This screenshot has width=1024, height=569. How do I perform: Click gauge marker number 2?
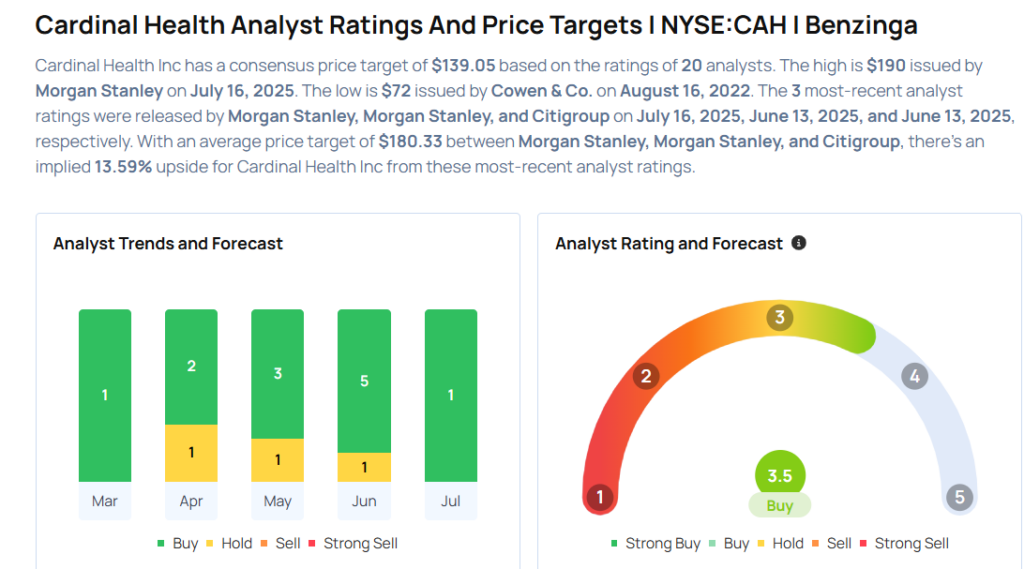point(646,376)
